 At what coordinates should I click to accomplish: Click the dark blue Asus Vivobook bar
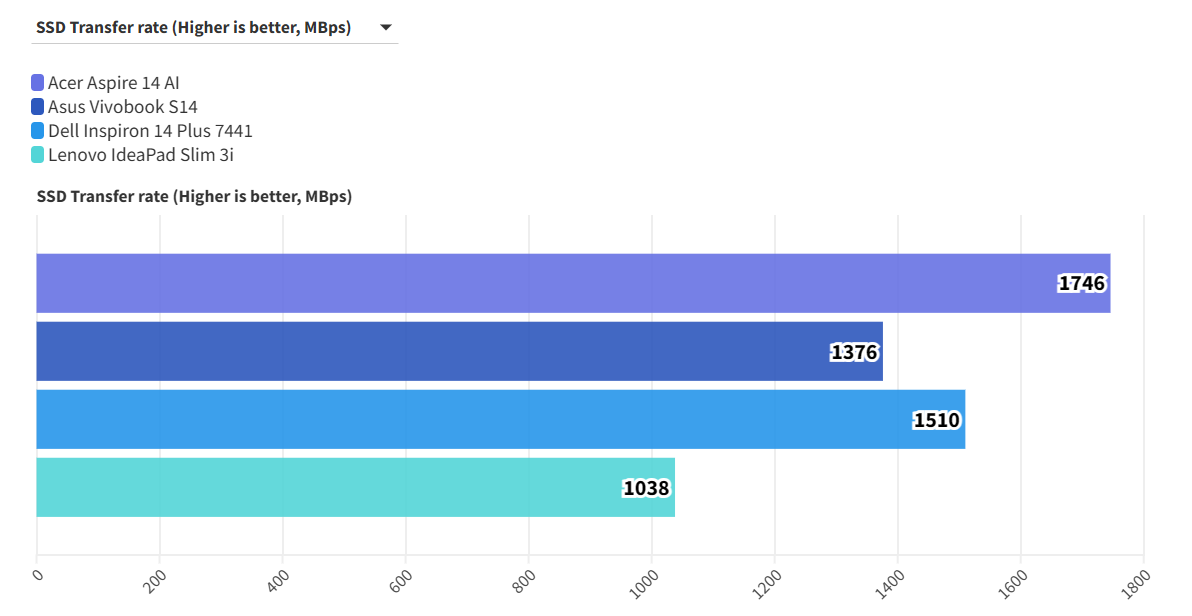(x=430, y=351)
